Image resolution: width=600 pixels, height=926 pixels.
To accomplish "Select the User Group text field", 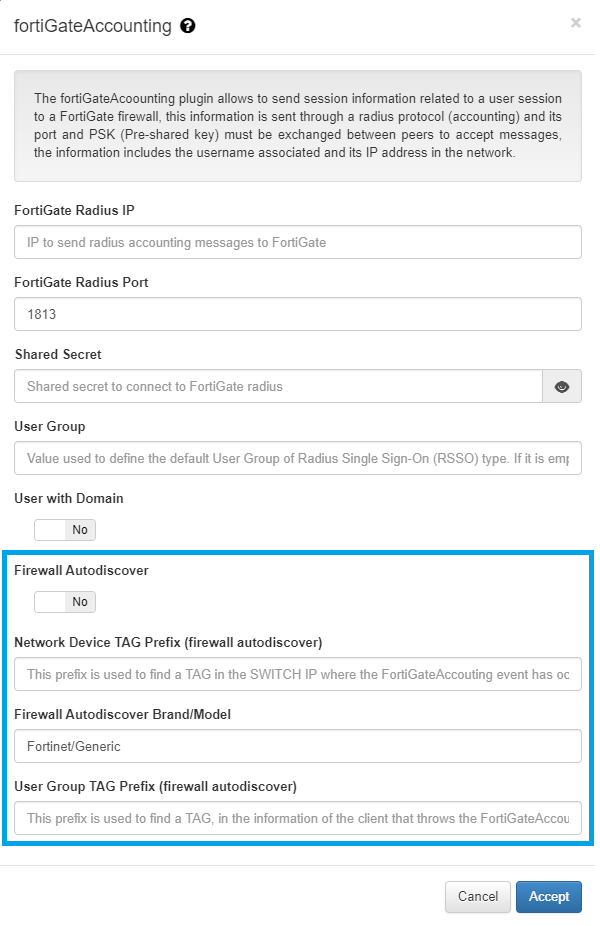I will click(x=298, y=458).
